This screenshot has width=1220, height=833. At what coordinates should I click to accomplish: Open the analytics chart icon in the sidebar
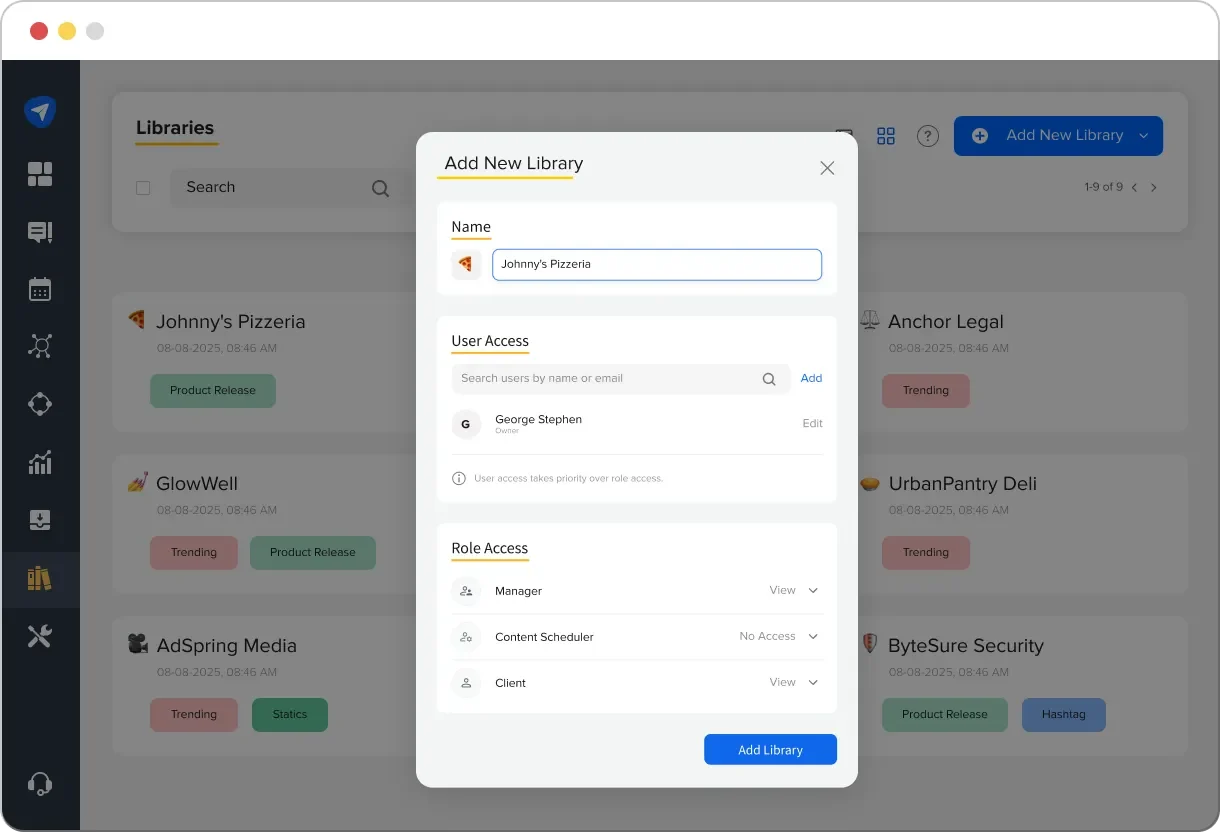(x=40, y=462)
